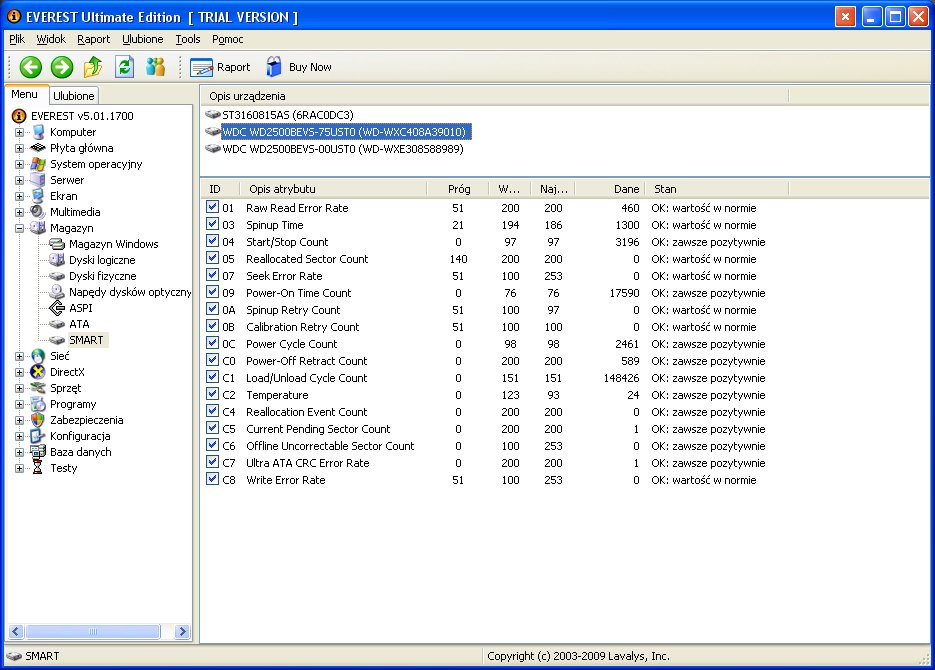935x670 pixels.
Task: Uncheck the Raw Read Error Rate checkbox
Action: (212, 207)
